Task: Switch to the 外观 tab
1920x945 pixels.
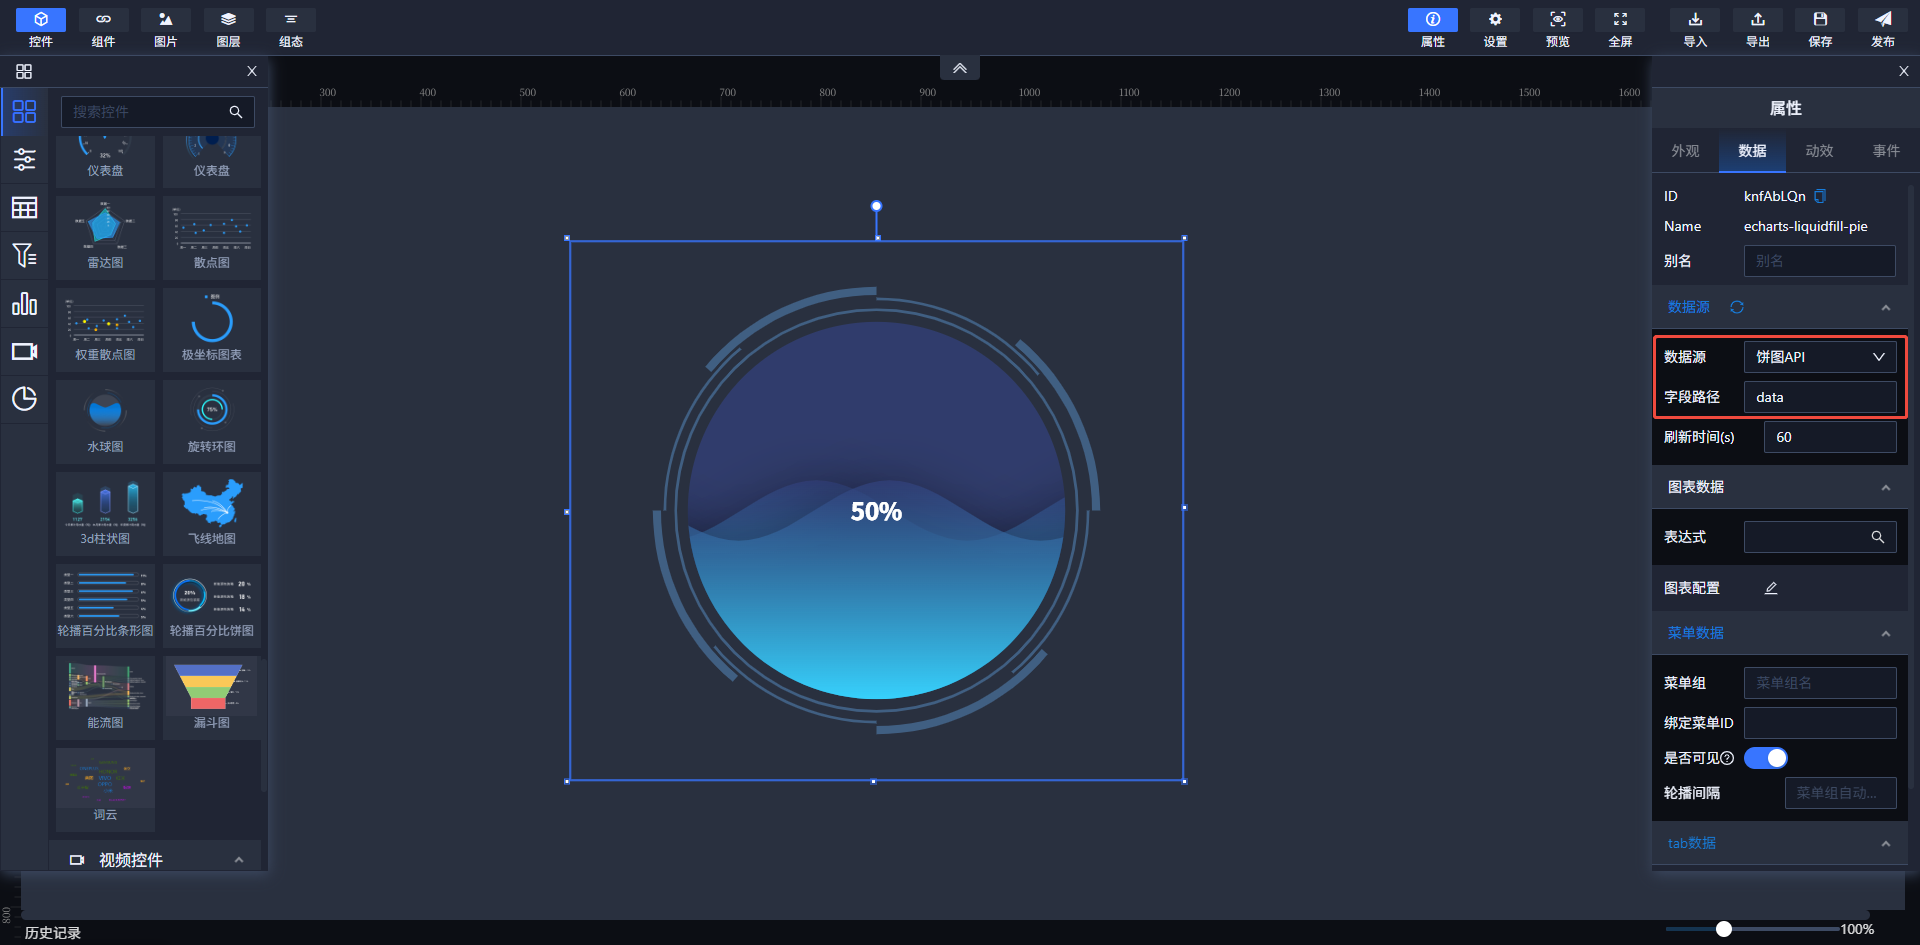Action: [1685, 151]
